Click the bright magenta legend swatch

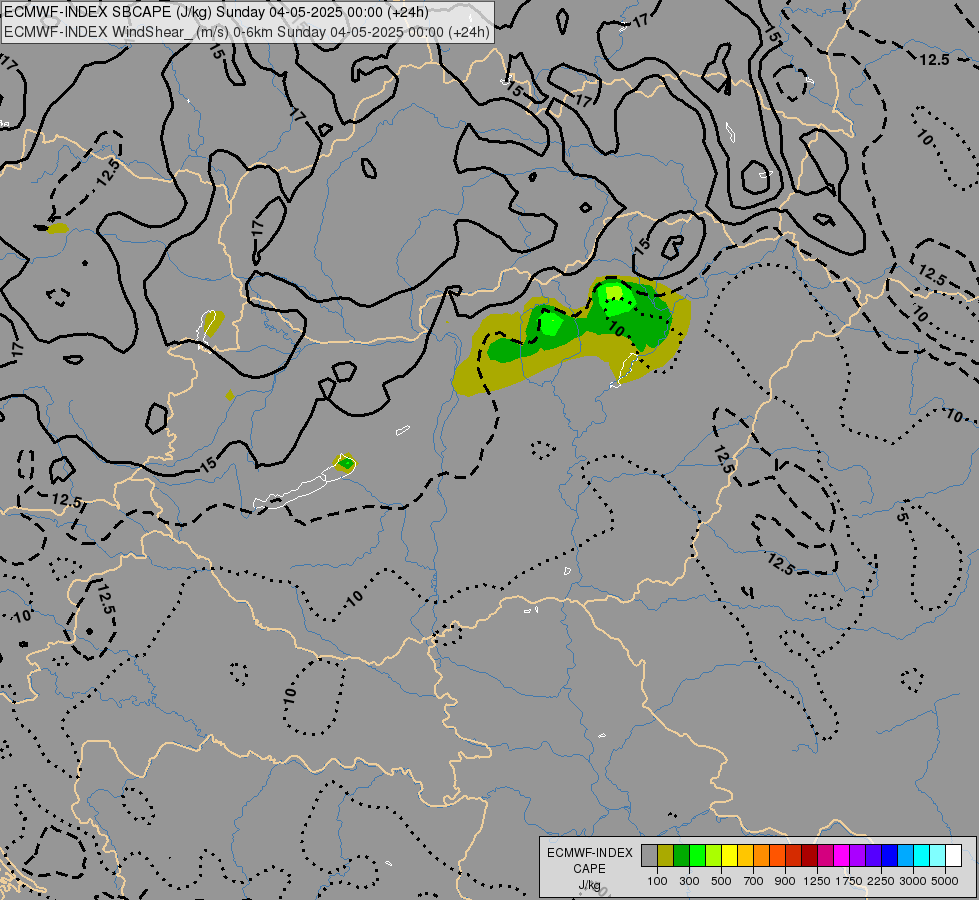point(841,856)
